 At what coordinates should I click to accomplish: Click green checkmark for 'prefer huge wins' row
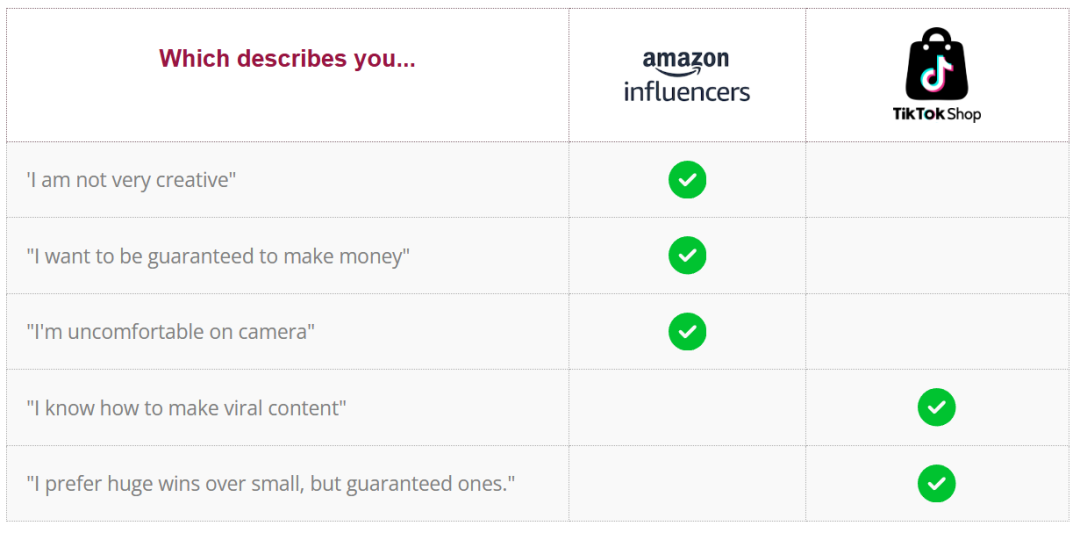pyautogui.click(x=936, y=483)
